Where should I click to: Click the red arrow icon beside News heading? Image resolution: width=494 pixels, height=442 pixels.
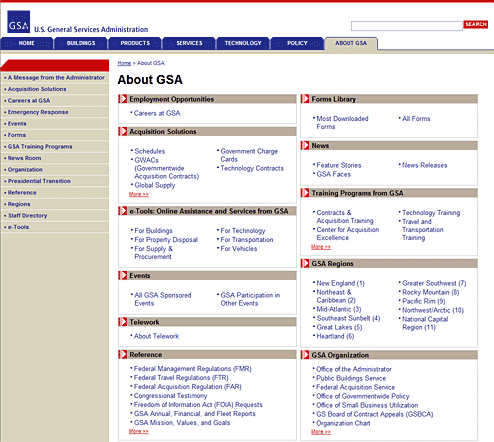tap(305, 145)
